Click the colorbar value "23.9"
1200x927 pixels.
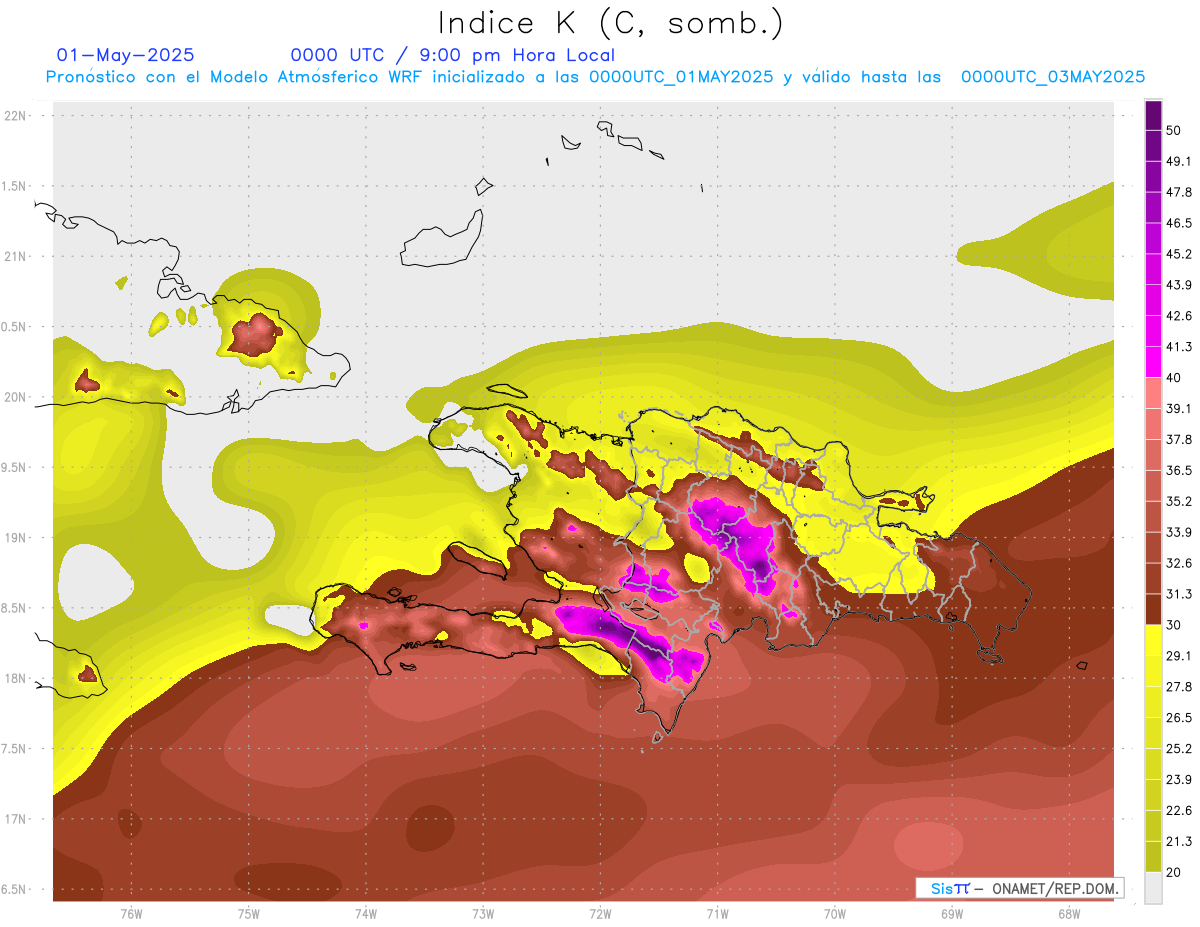[x=1178, y=780]
